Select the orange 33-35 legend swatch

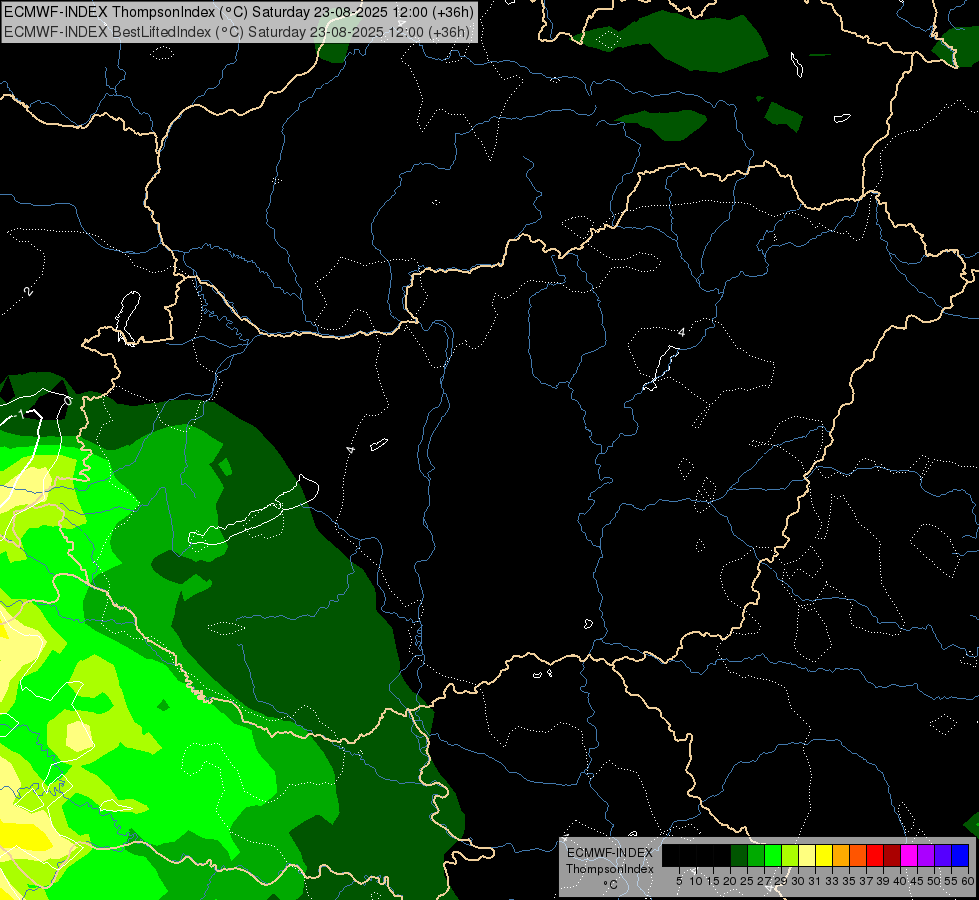[841, 855]
